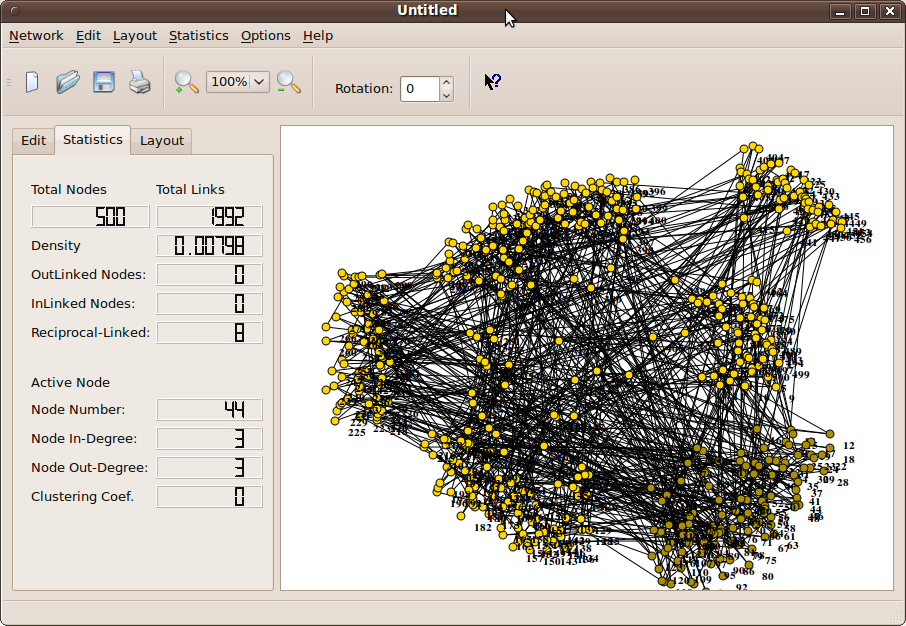The height and width of the screenshot is (626, 906).
Task: Open the zoom percentage dropdown
Action: [258, 82]
